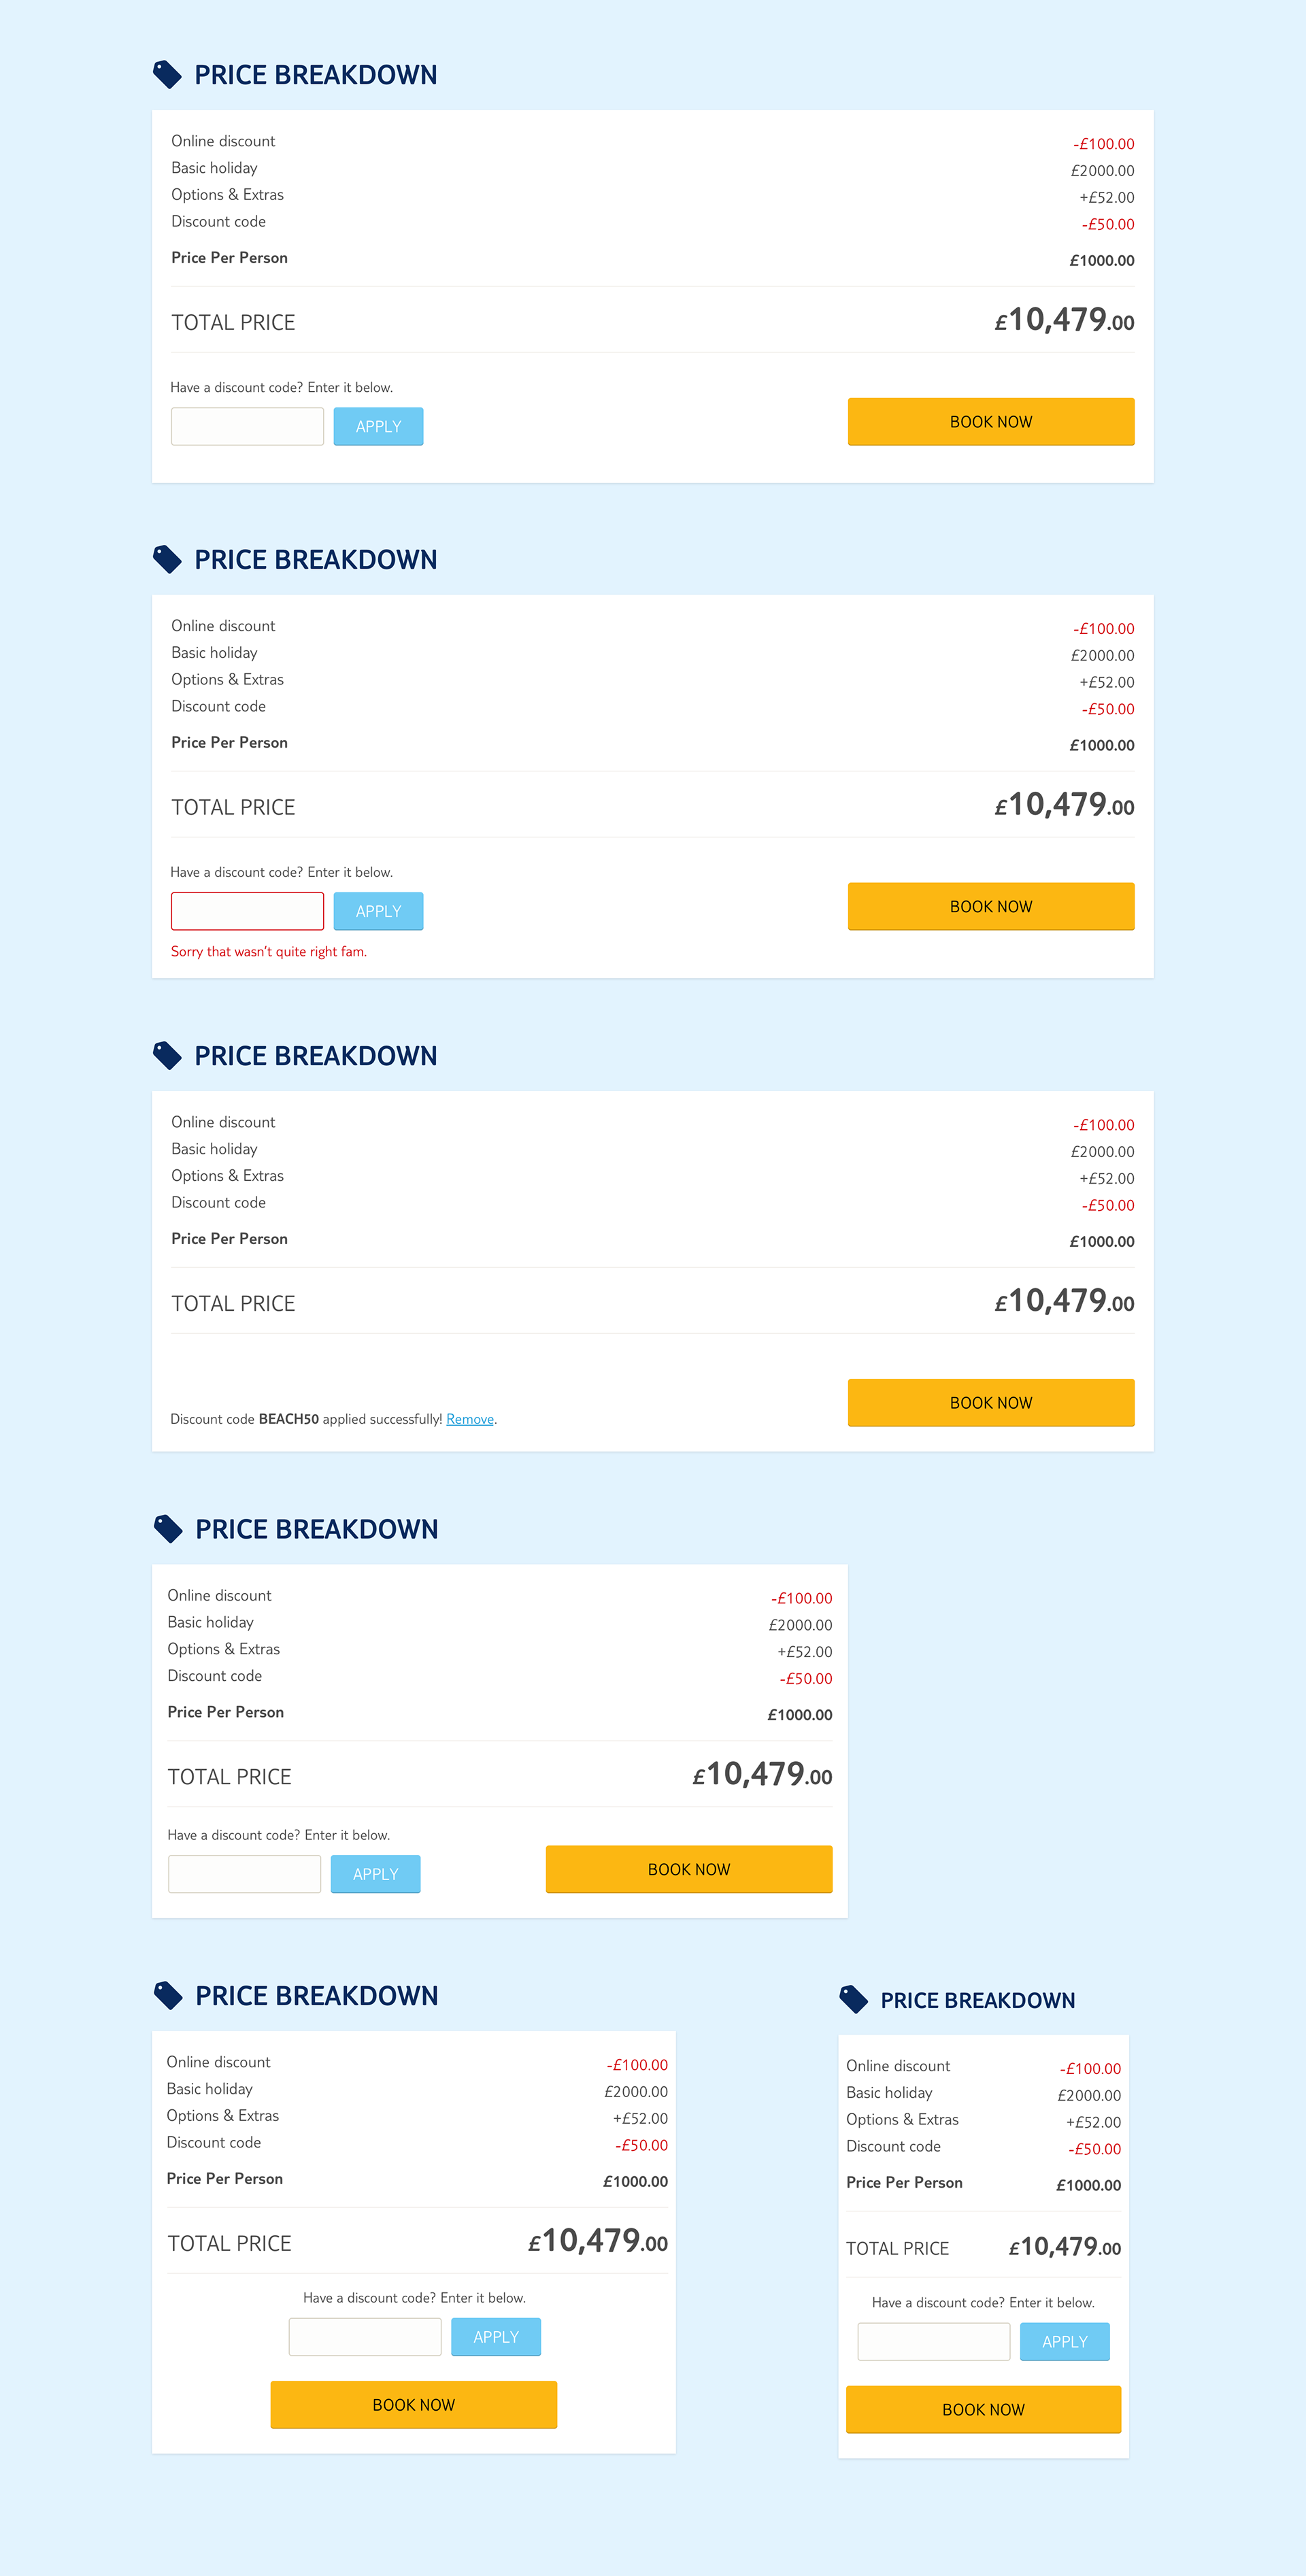The height and width of the screenshot is (2576, 1306).
Task: Click the tag icon above the error-state panel
Action: click(167, 559)
